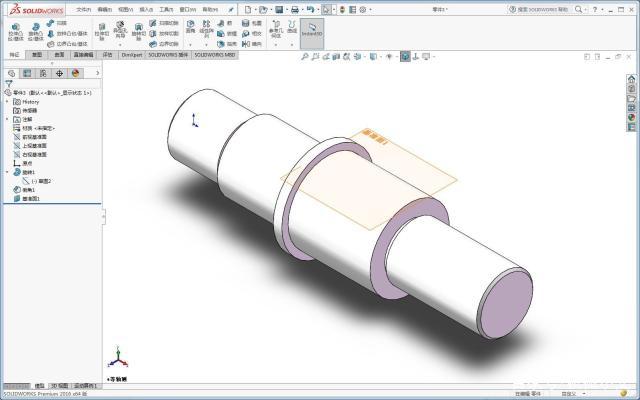640x400 pixels.
Task: Open dropdown arrow under Hole Wizard
Action: [x=120, y=44]
